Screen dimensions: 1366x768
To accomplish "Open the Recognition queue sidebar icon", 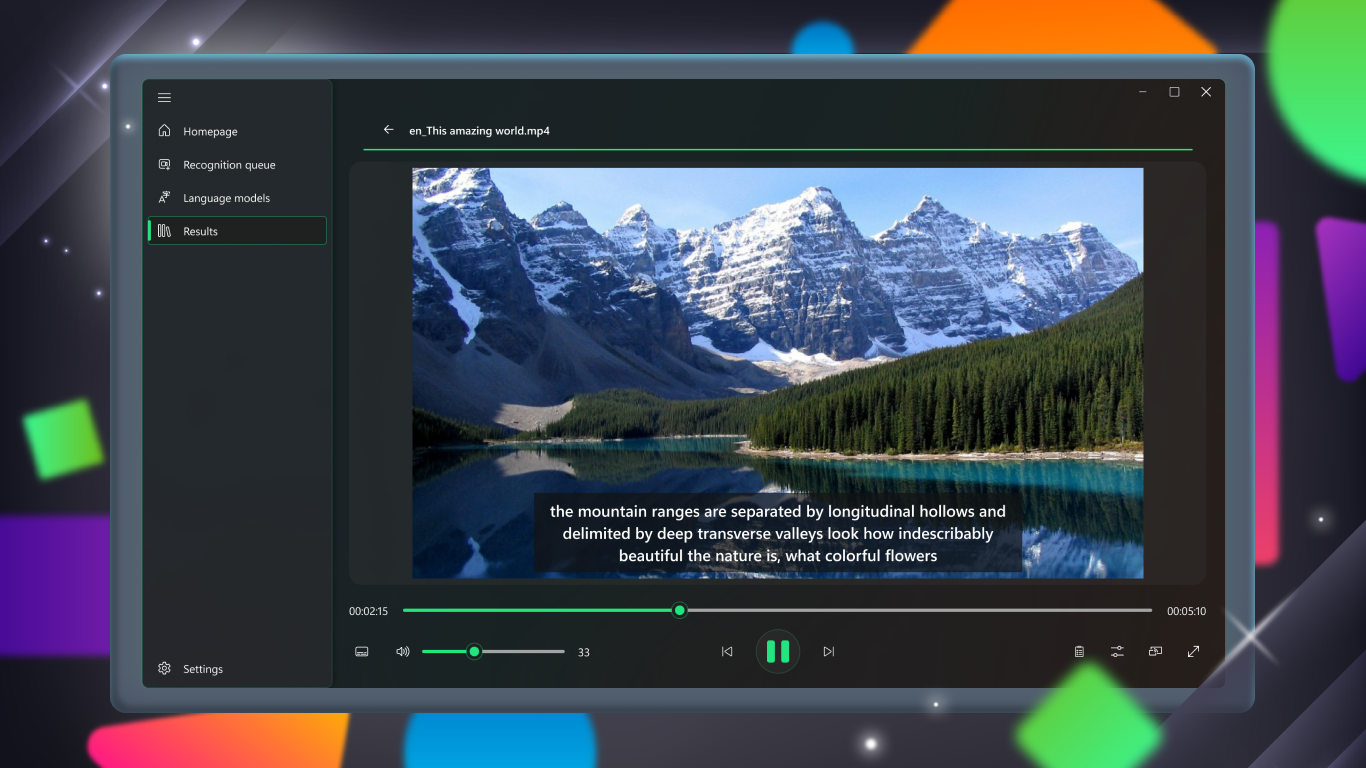I will click(164, 164).
